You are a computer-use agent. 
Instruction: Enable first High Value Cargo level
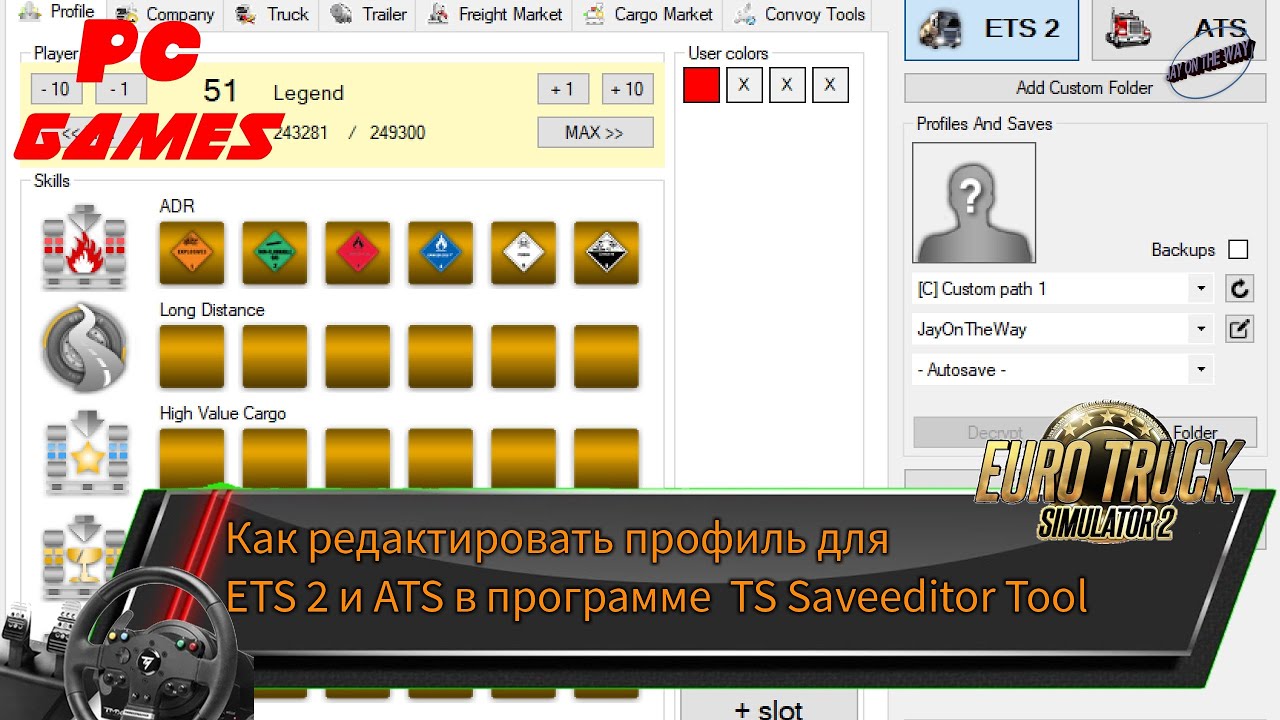point(192,458)
